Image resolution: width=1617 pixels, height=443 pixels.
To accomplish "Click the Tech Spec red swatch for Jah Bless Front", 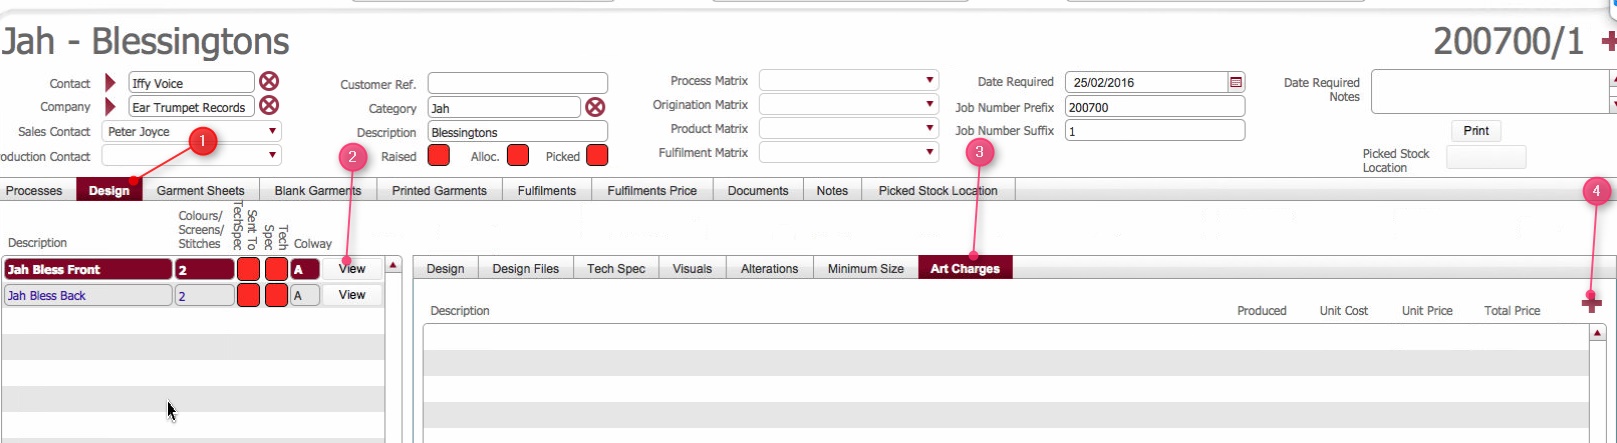I will pyautogui.click(x=276, y=269).
